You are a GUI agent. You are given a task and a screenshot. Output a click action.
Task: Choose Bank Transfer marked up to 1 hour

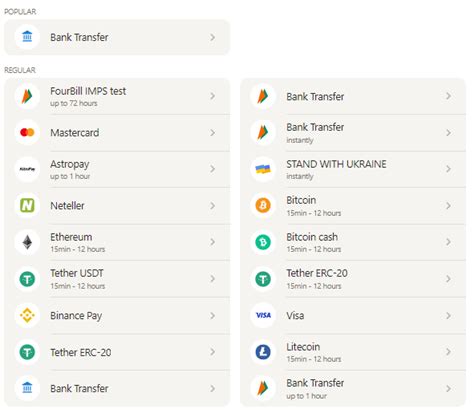353,389
